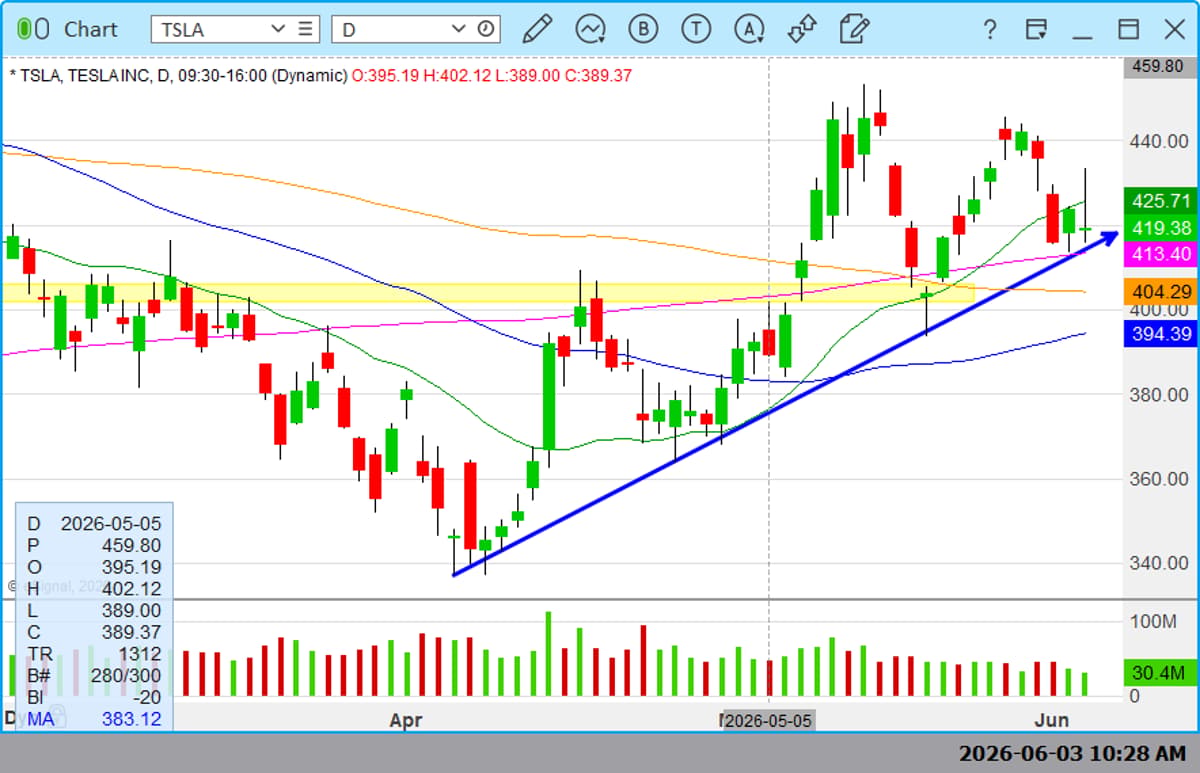Click the 400.00 price axis label

[x=1158, y=310]
